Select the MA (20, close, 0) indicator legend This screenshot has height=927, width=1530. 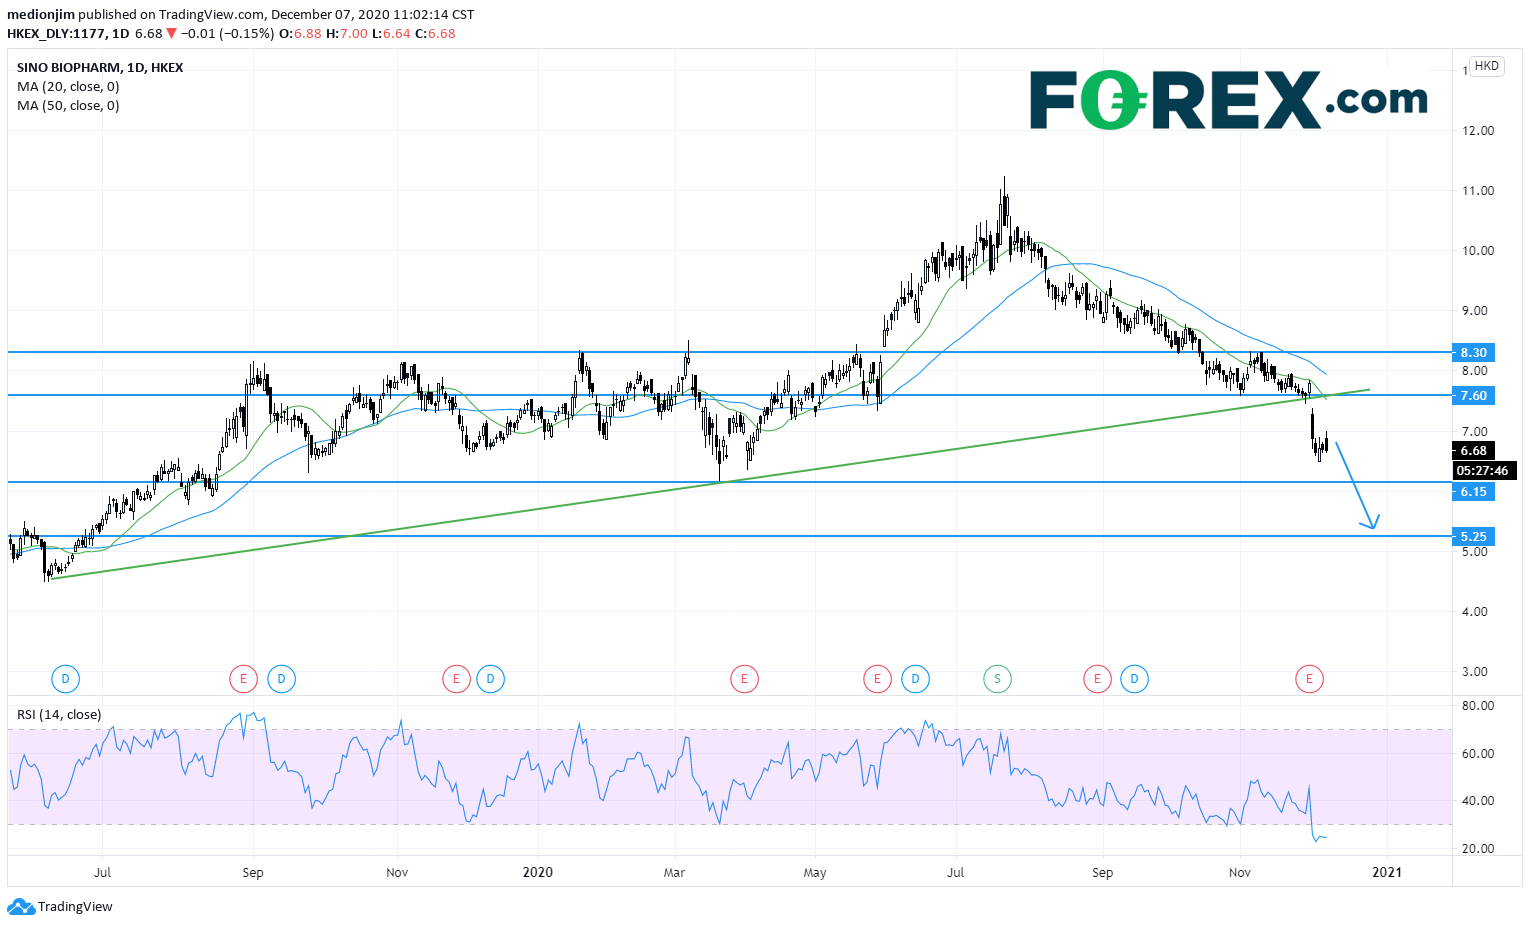click(68, 87)
